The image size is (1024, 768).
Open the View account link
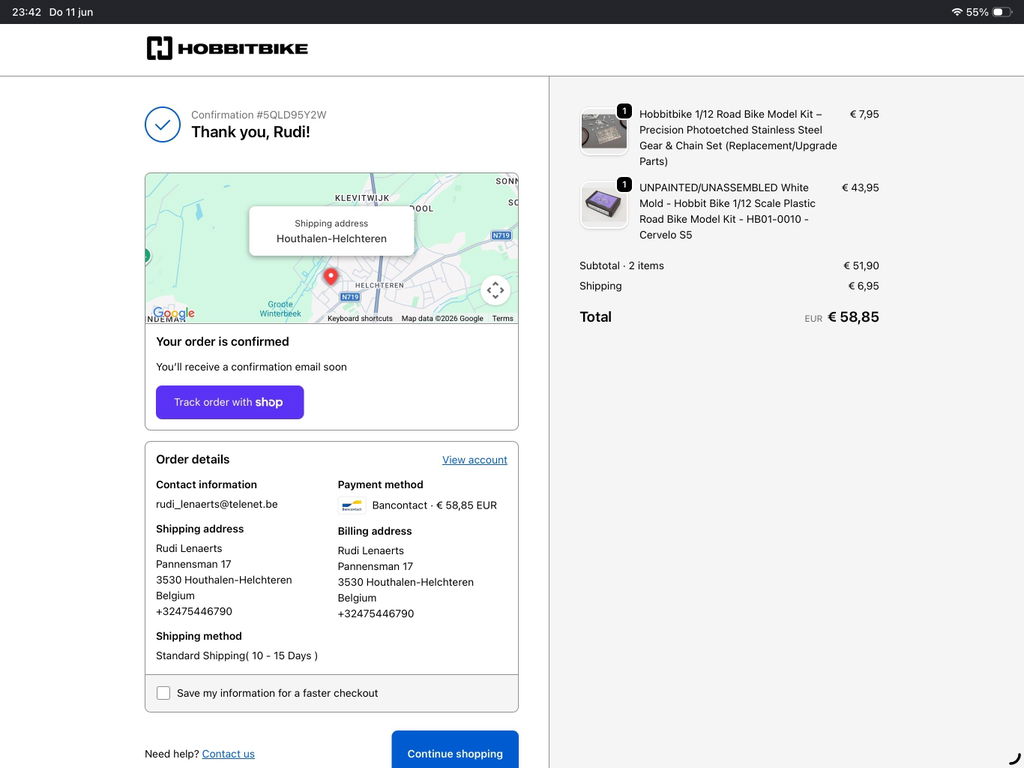click(475, 460)
